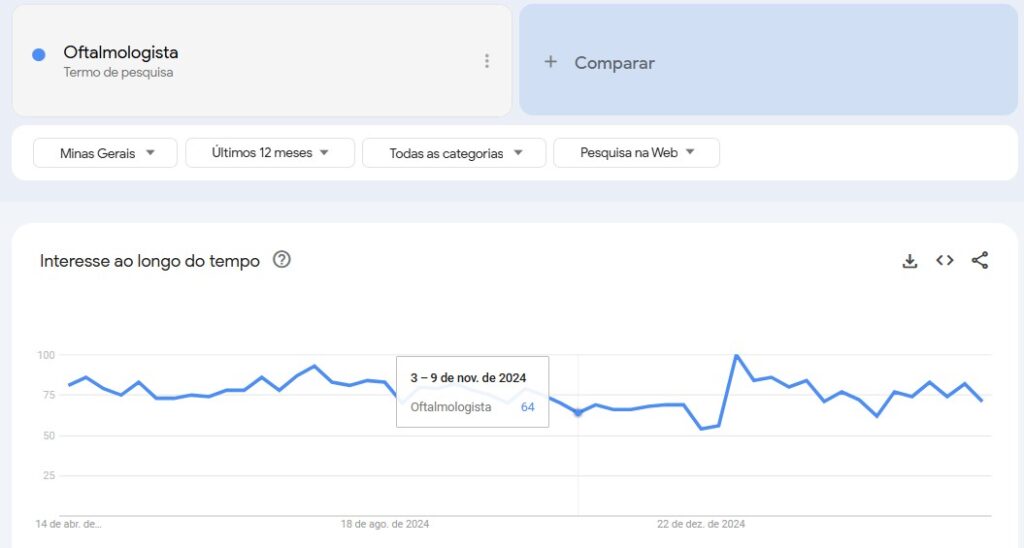The image size is (1024, 548).
Task: Click the Comparar card to add term
Action: [768, 60]
